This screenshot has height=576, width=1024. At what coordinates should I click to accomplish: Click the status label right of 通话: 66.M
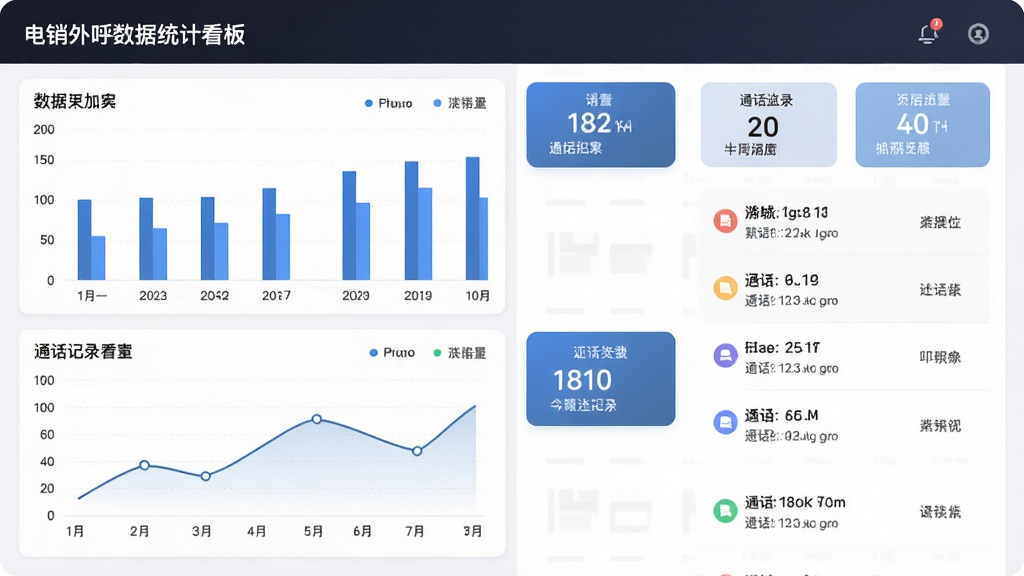click(x=940, y=426)
